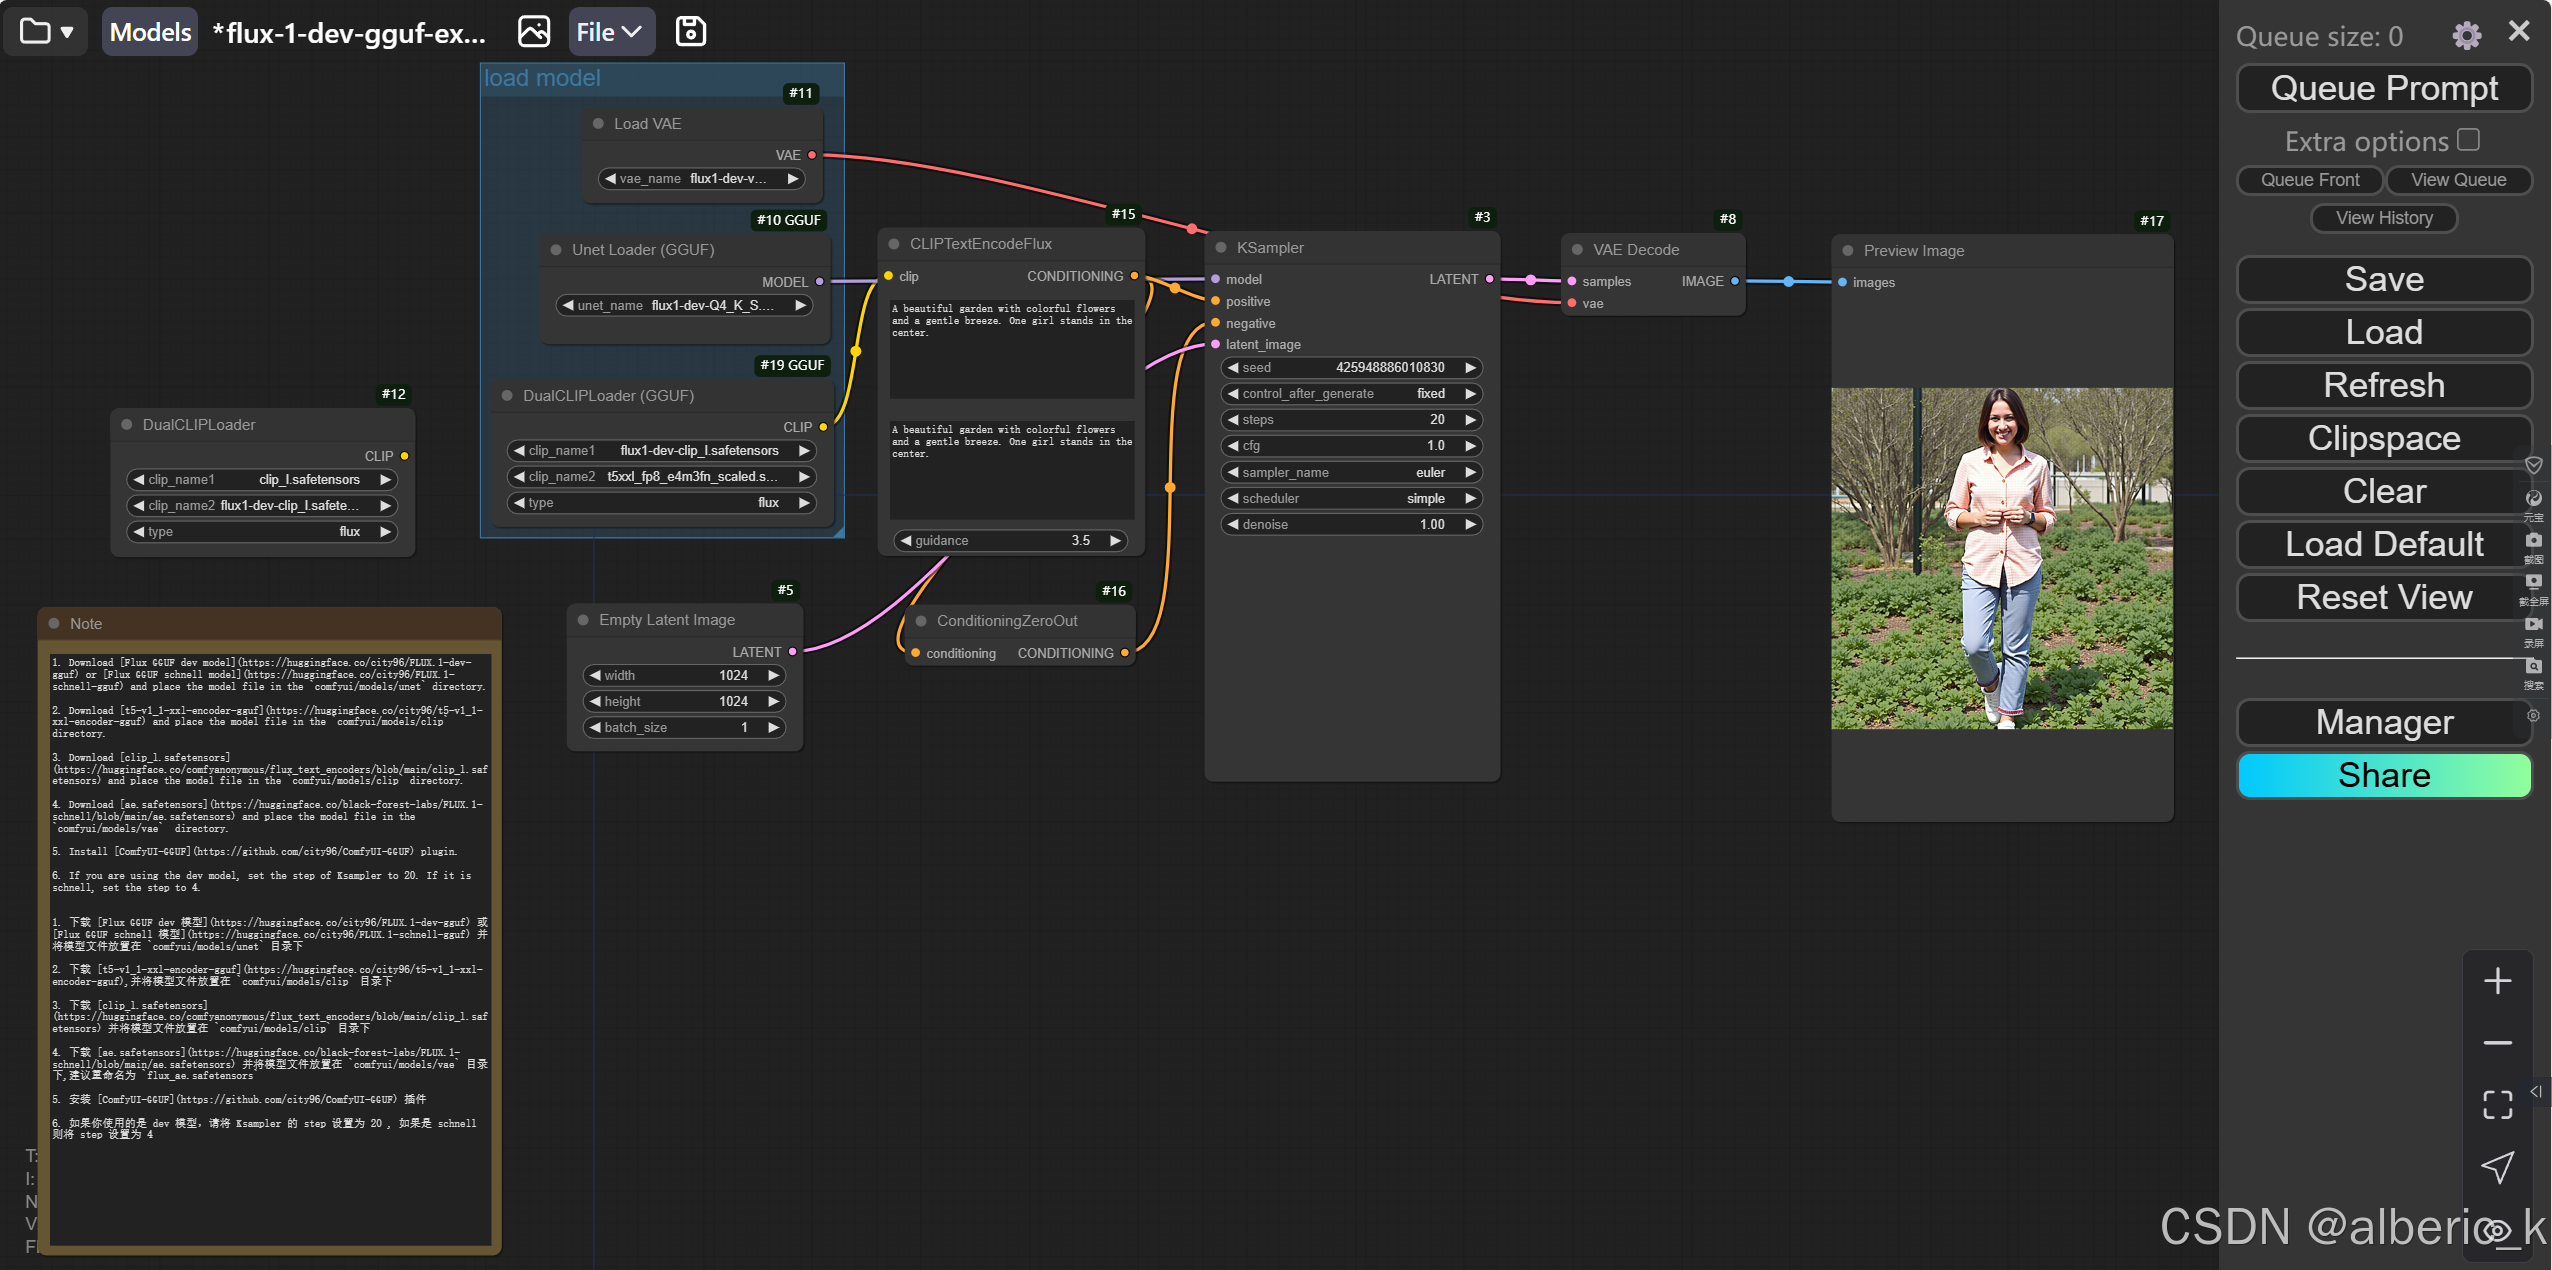Open the Manager menu button
Viewport: 2552px width, 1270px height.
click(x=2383, y=722)
